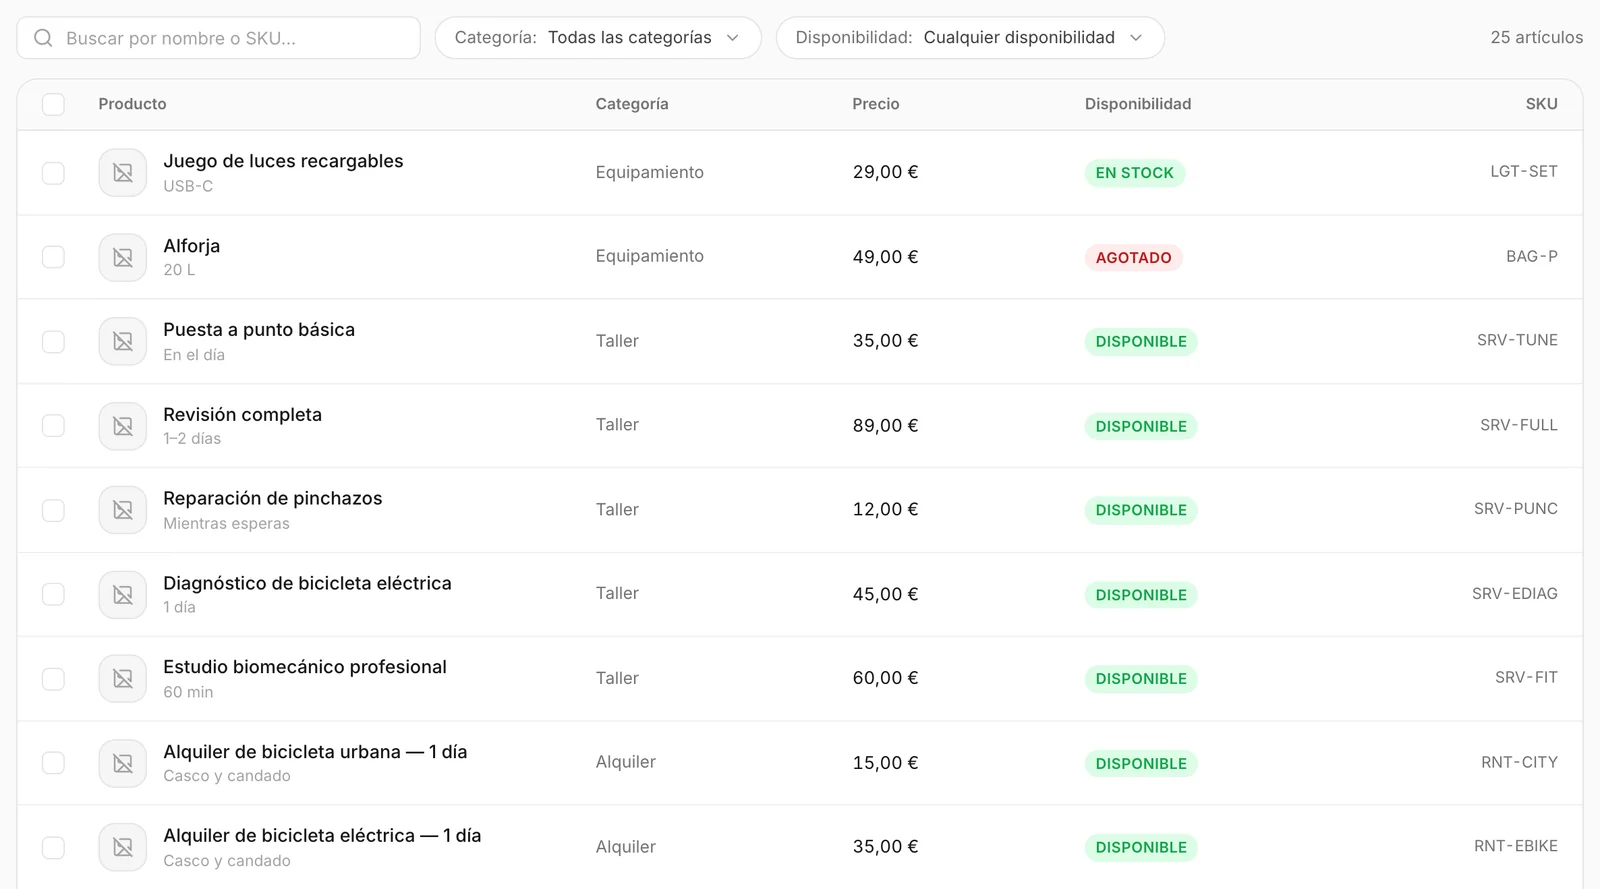Toggle the select-all checkbox in table header
The image size is (1600, 889).
53,104
